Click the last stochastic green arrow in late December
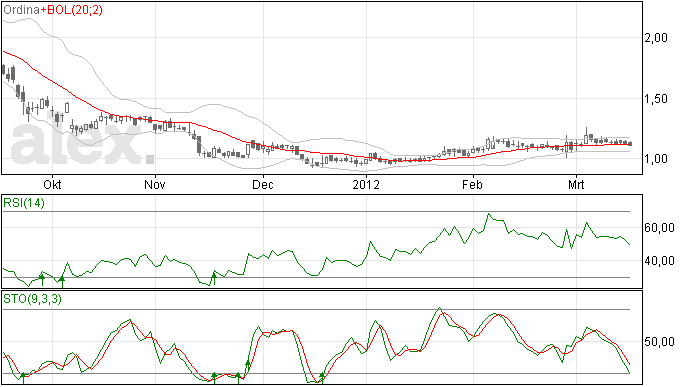Image resolution: width=690 pixels, height=387 pixels. point(322,378)
